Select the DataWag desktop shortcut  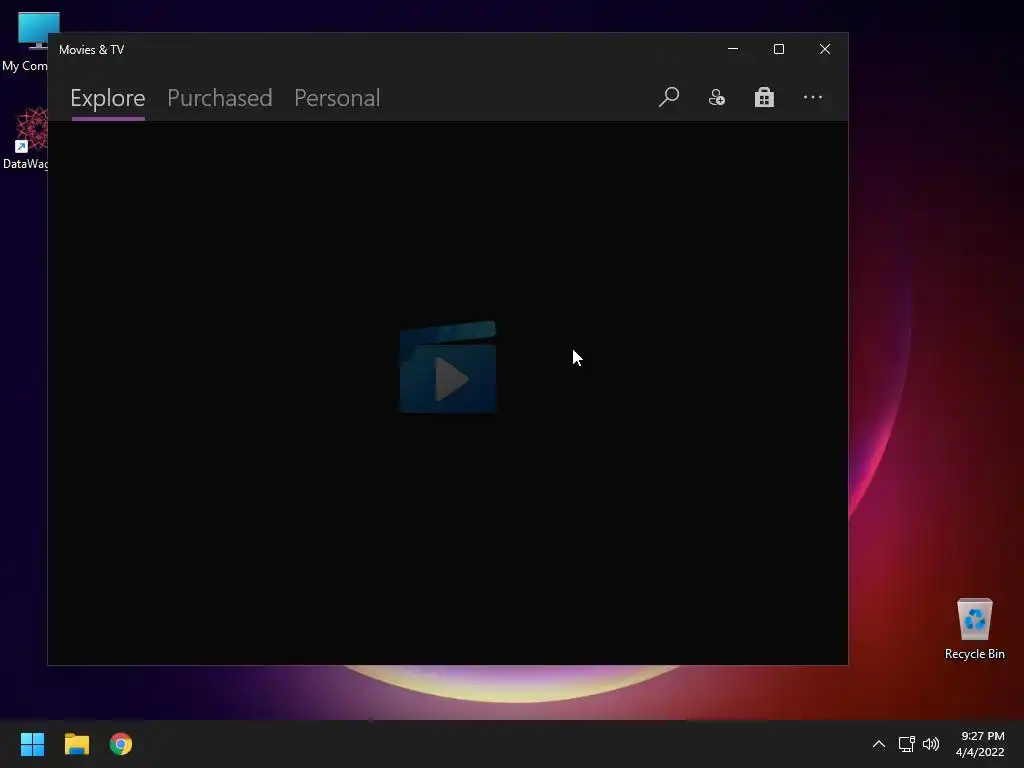[x=25, y=138]
